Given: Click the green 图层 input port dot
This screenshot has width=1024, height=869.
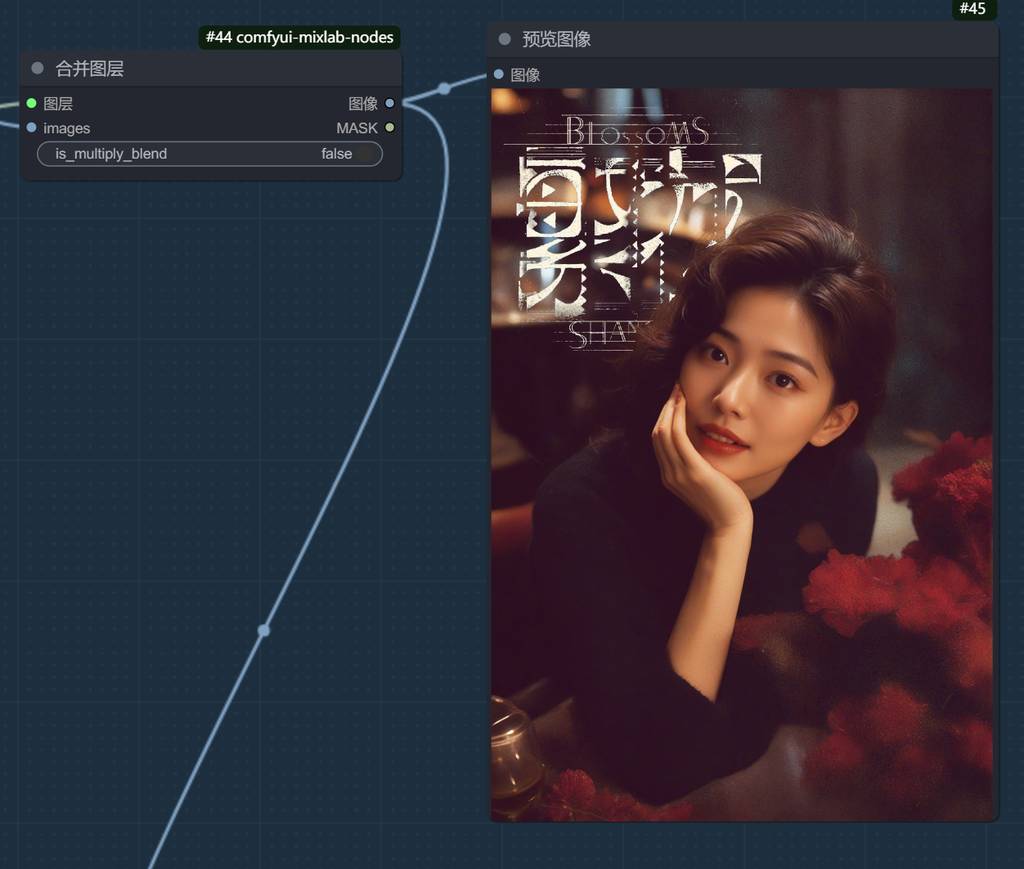Looking at the screenshot, I should pyautogui.click(x=32, y=103).
